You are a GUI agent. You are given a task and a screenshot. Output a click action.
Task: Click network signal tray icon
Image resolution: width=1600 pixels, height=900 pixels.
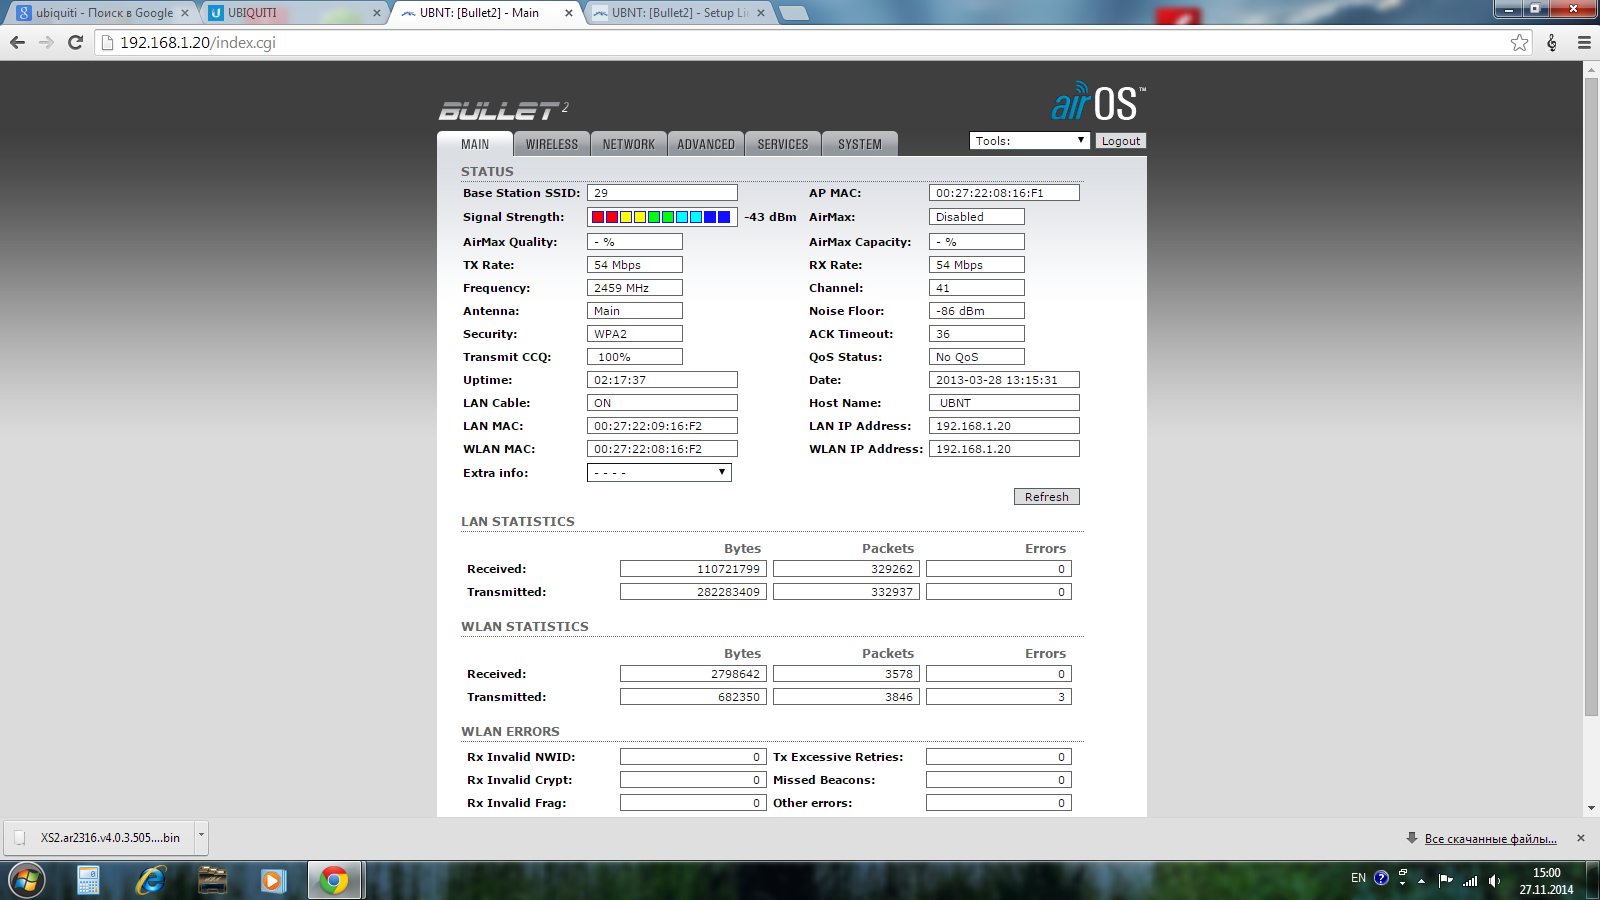tap(1470, 880)
